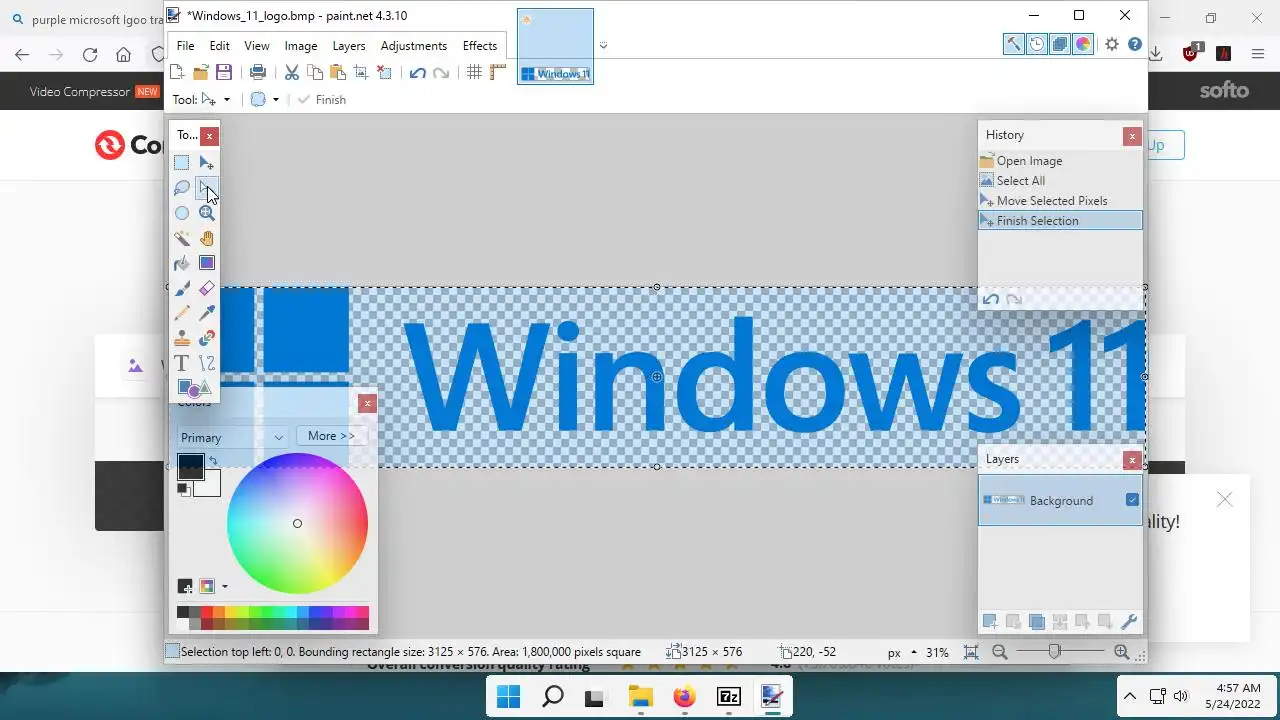Click the More >> button in Colors
The image size is (1280, 720).
pyautogui.click(x=331, y=436)
